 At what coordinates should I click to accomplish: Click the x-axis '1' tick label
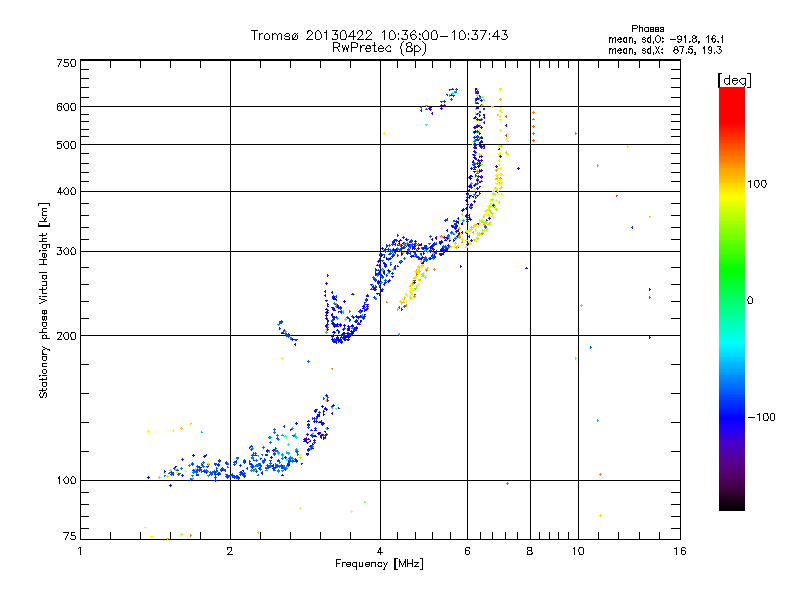tap(80, 551)
